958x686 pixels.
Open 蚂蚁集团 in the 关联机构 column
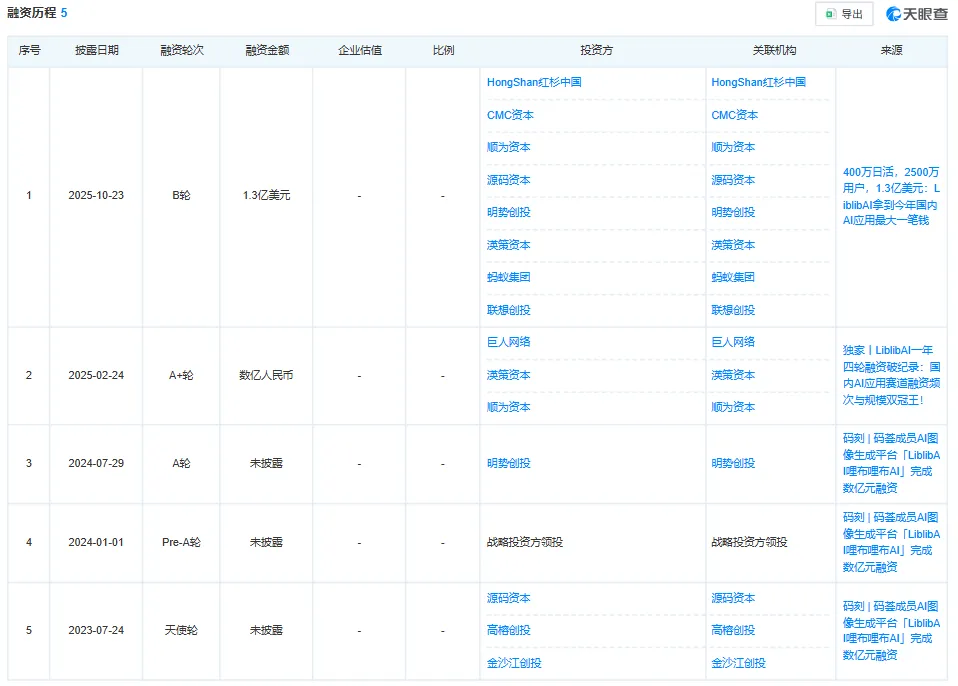733,277
